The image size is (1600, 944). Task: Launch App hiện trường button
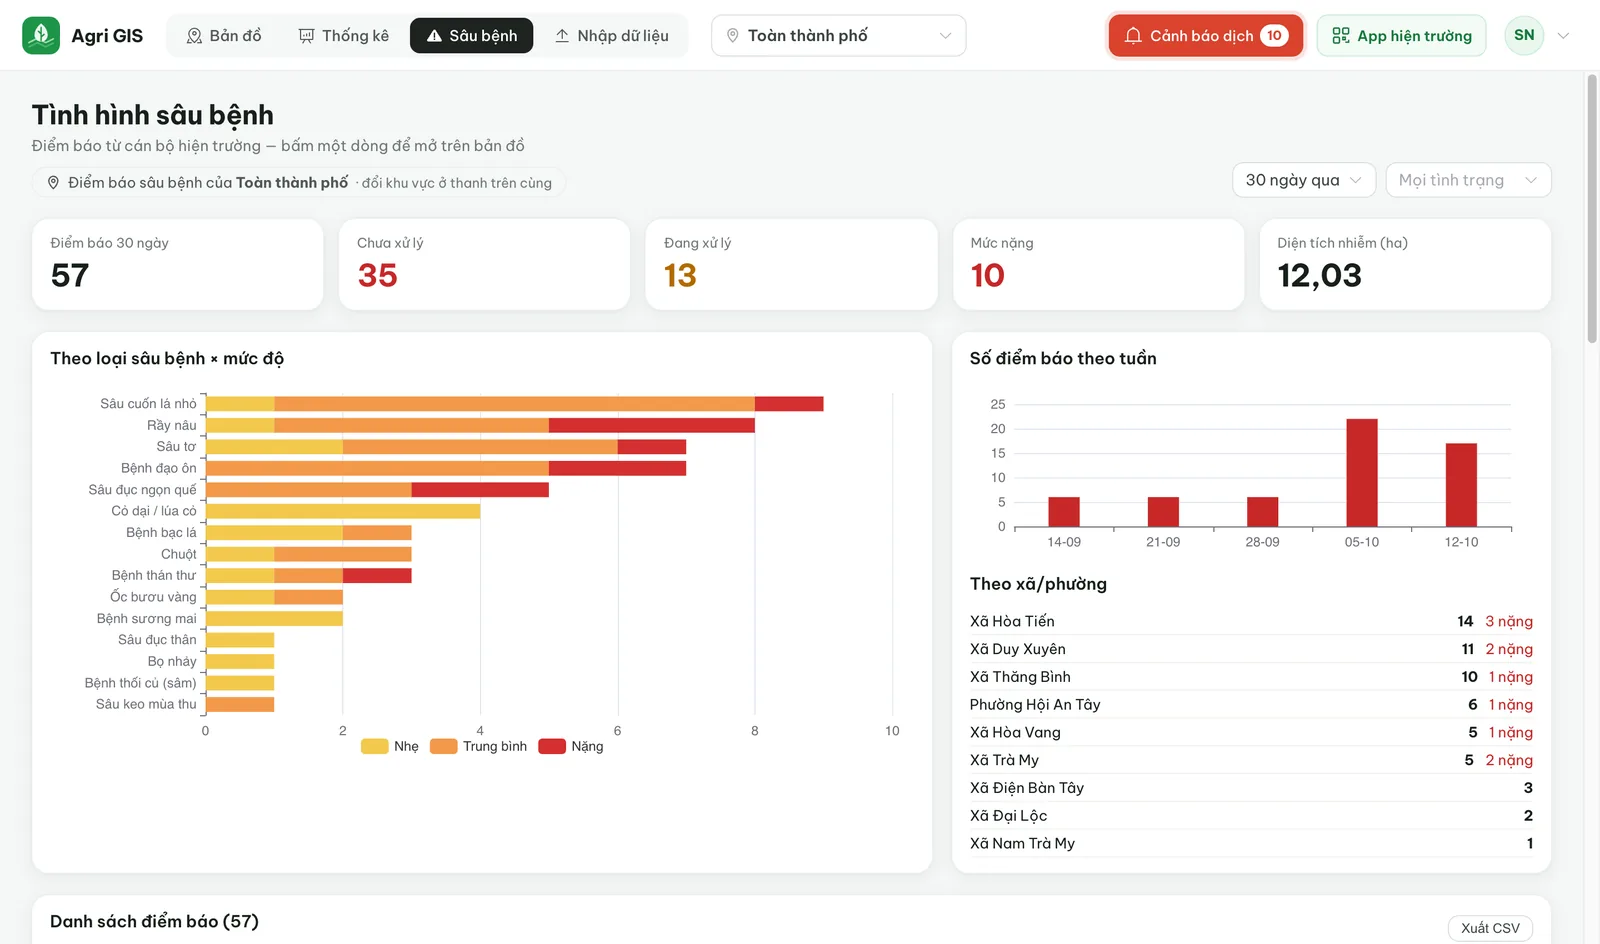pyautogui.click(x=1402, y=36)
